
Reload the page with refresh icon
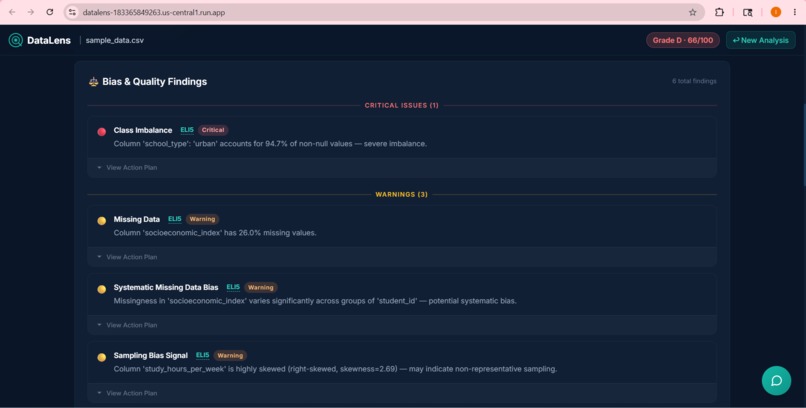(49, 12)
